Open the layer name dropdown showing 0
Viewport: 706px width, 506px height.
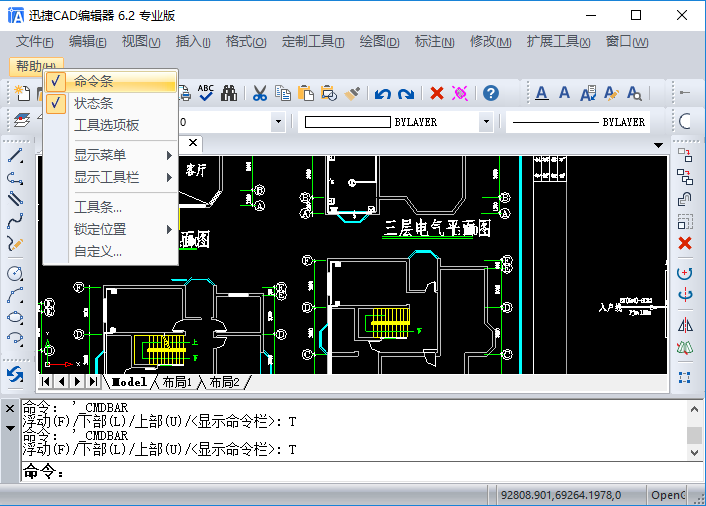(x=278, y=122)
